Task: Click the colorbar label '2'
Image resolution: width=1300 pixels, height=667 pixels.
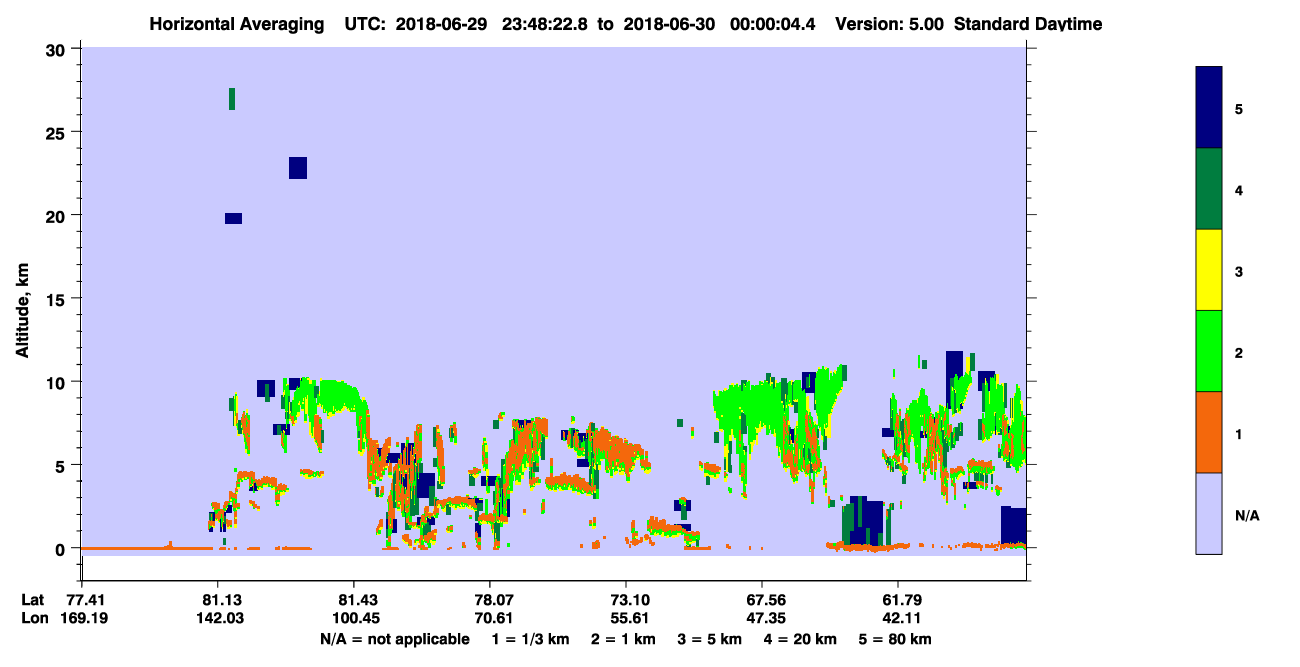Action: pos(1238,352)
